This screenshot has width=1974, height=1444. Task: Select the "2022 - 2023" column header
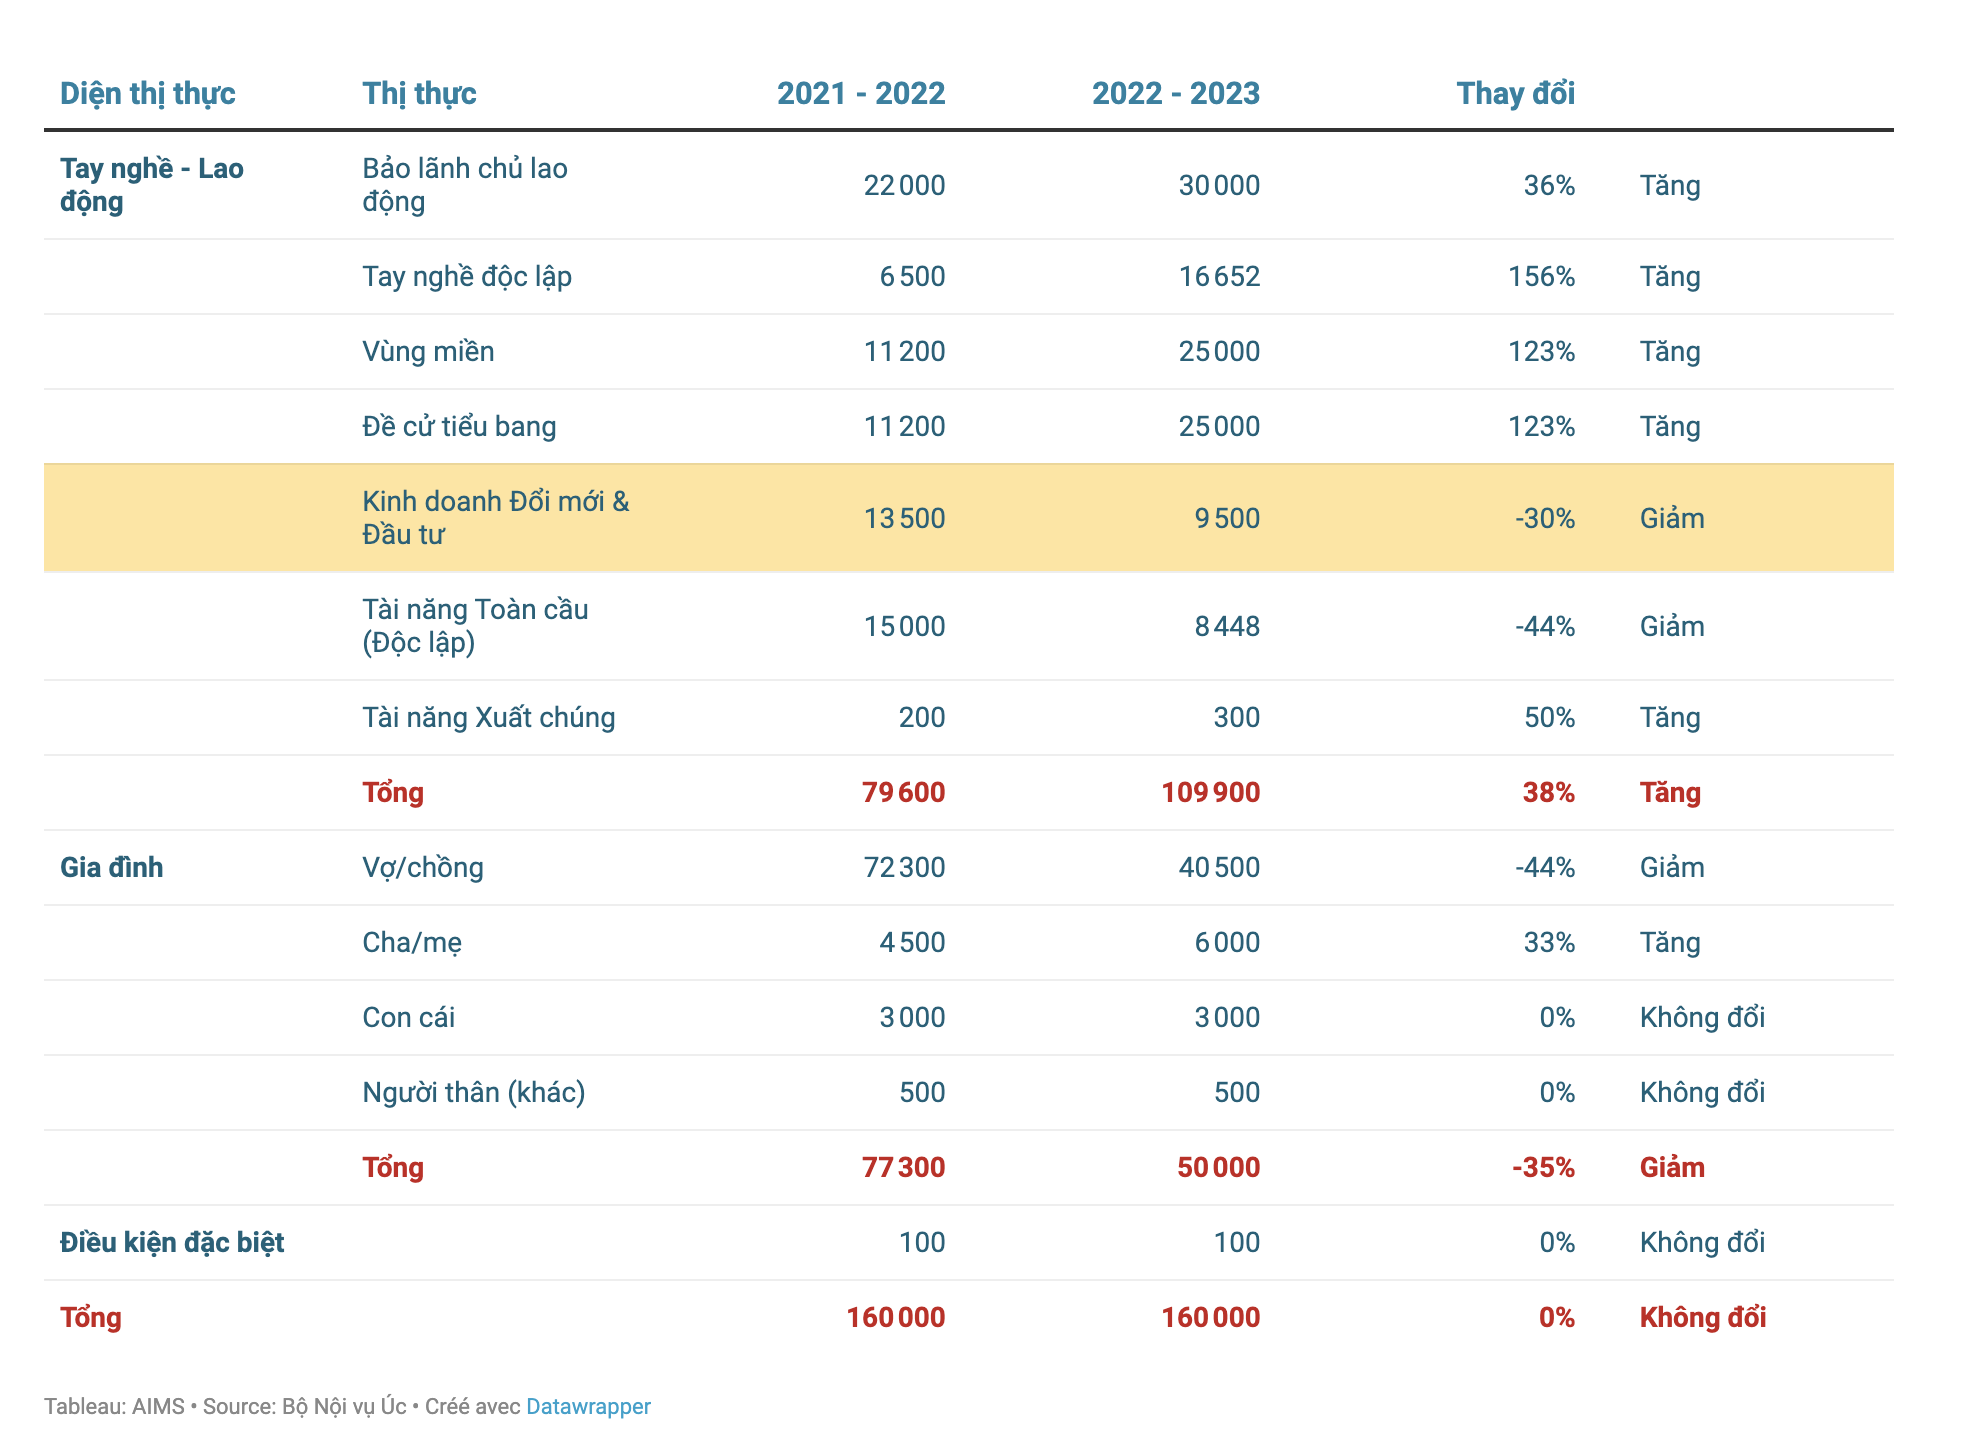coord(1175,93)
